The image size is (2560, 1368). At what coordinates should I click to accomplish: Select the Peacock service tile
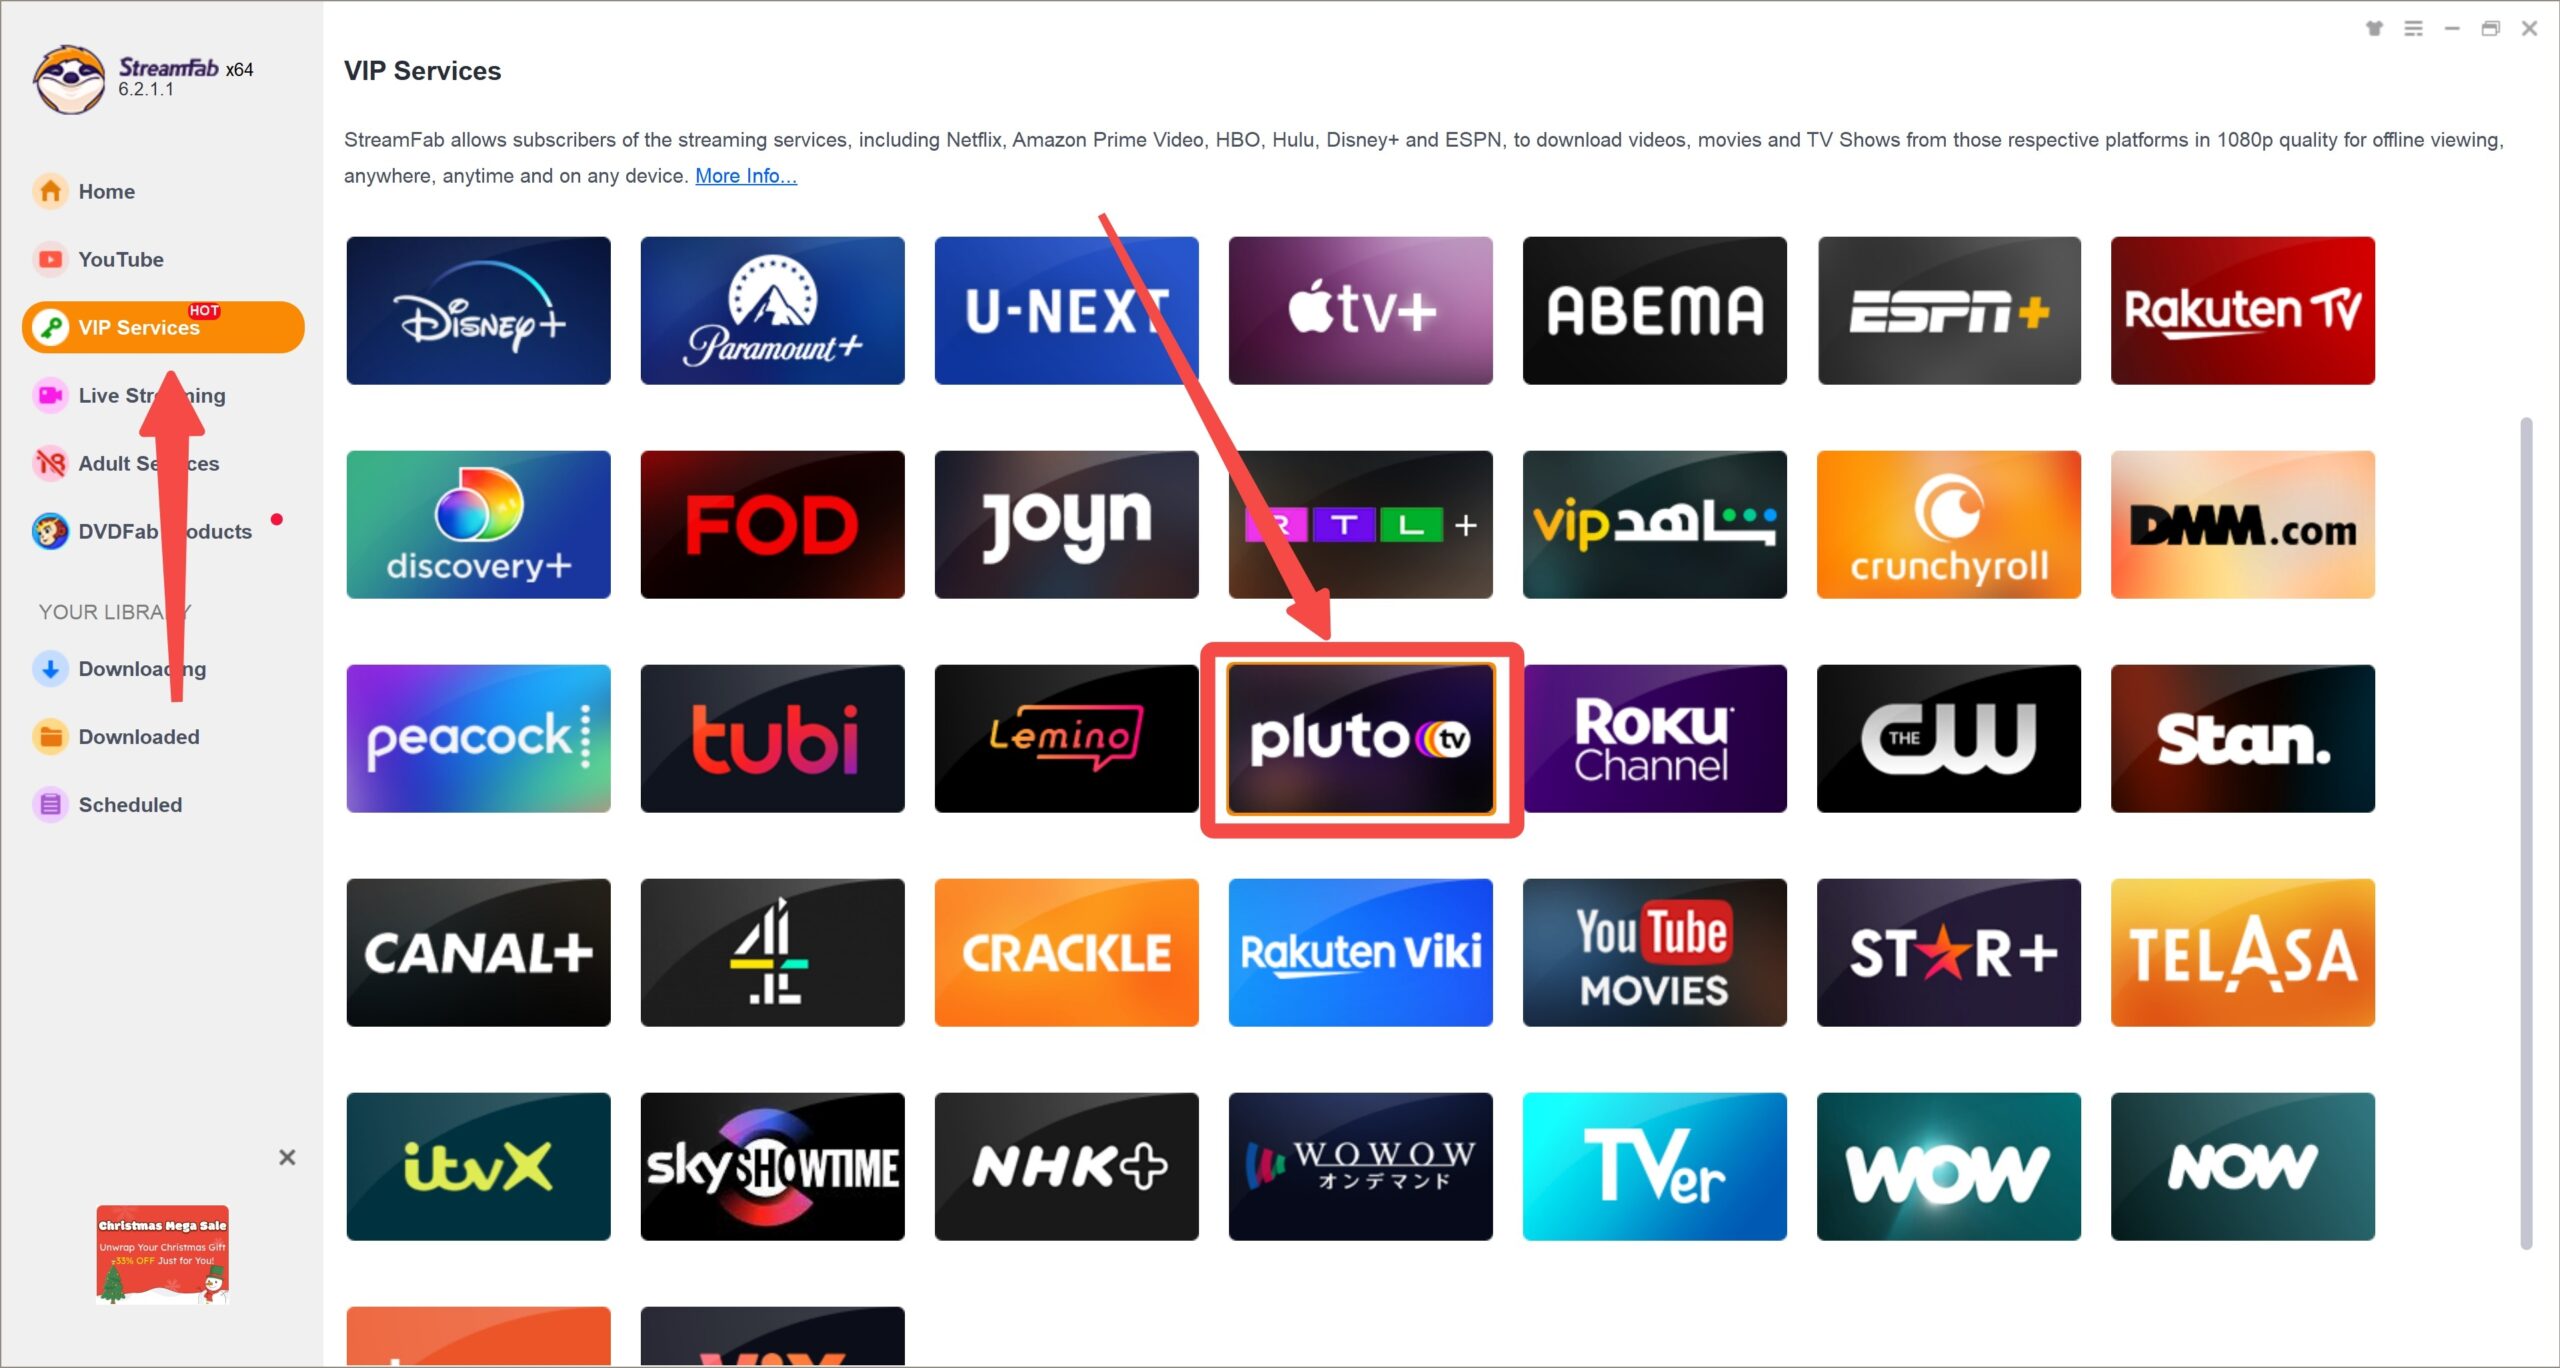tap(478, 738)
